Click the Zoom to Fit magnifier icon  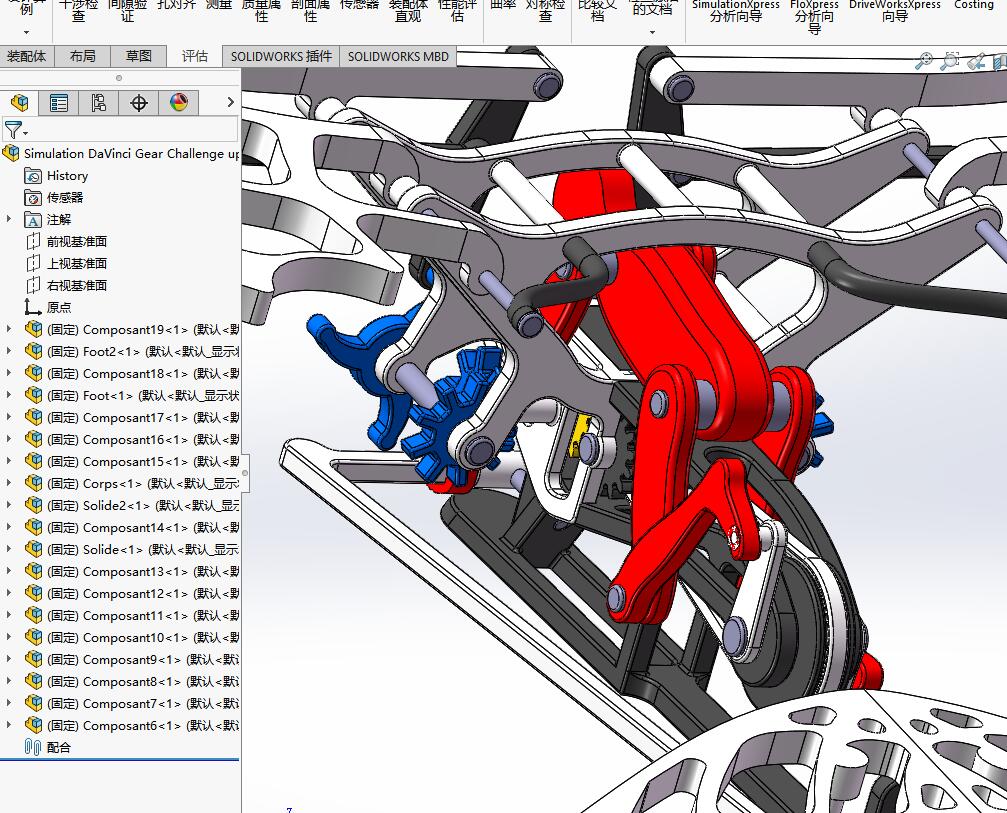(x=924, y=61)
